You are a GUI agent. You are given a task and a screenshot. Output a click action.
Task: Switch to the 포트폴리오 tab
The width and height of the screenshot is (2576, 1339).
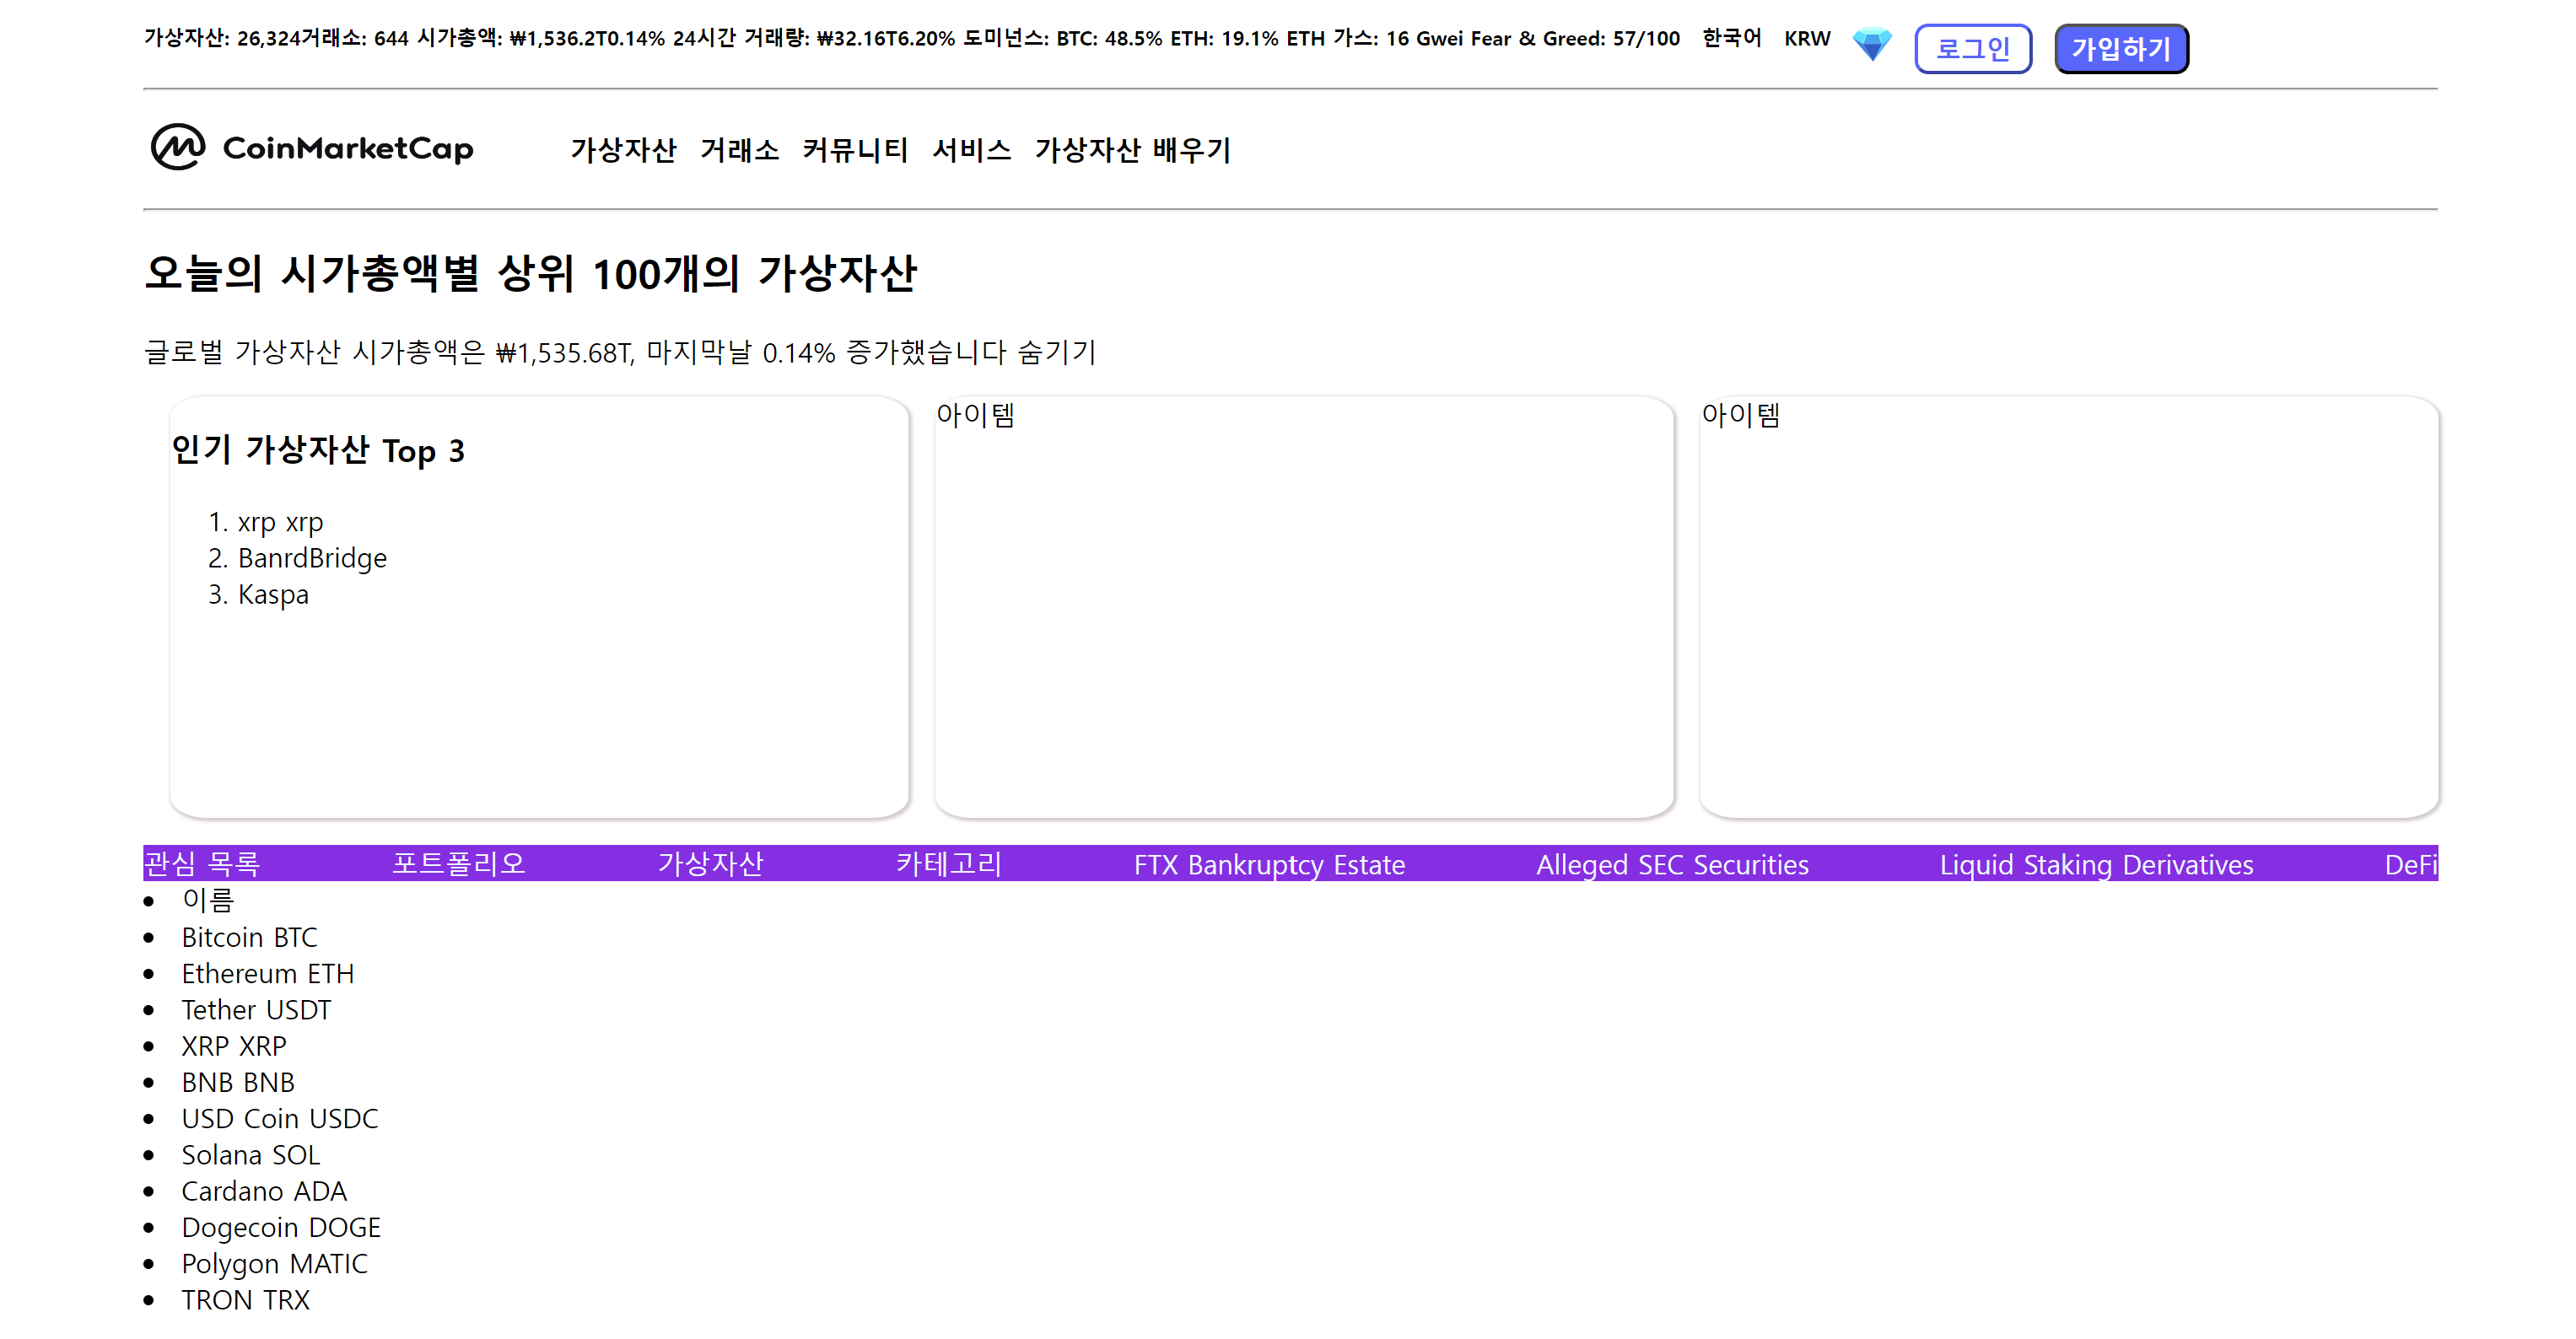[x=458, y=863]
